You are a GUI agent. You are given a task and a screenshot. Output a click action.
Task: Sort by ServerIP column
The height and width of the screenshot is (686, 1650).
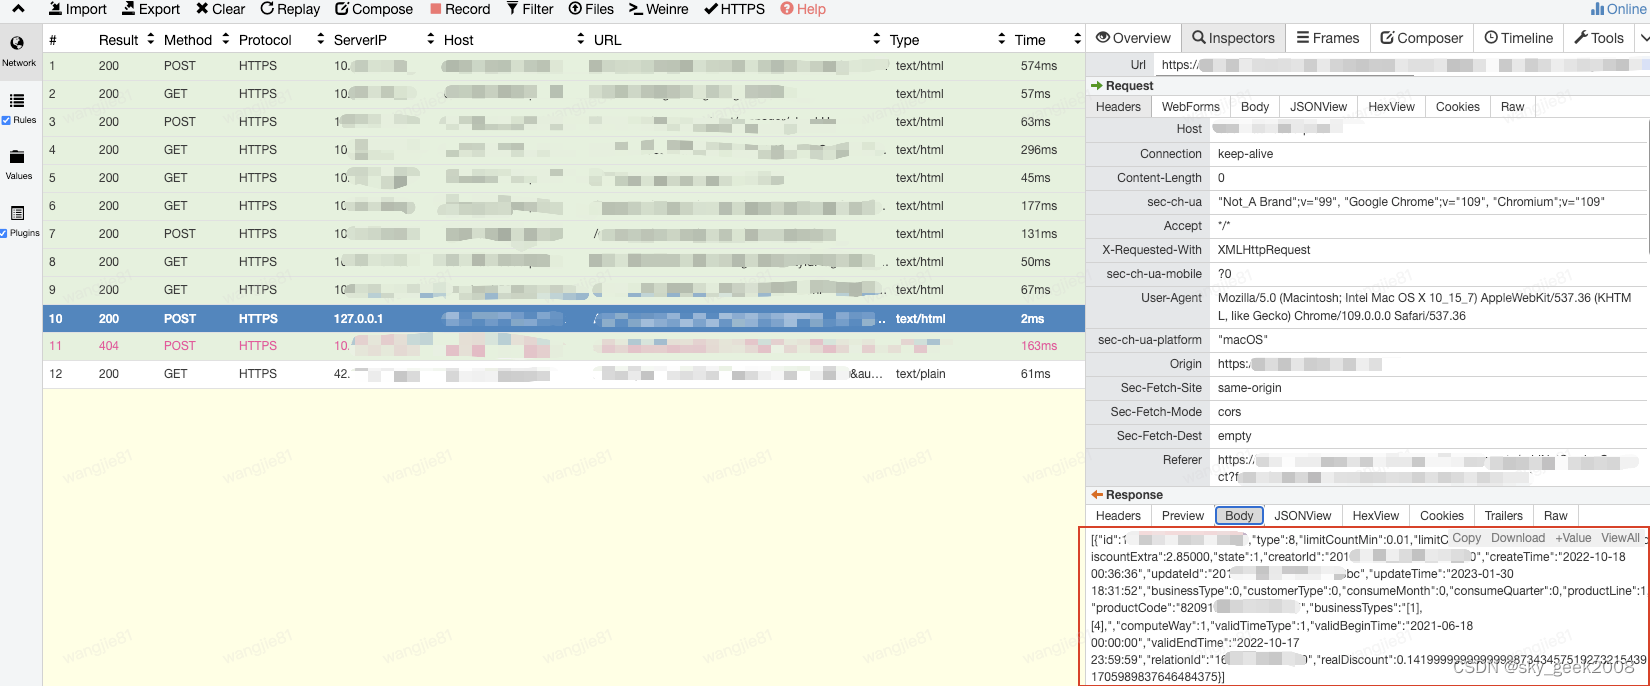point(384,40)
